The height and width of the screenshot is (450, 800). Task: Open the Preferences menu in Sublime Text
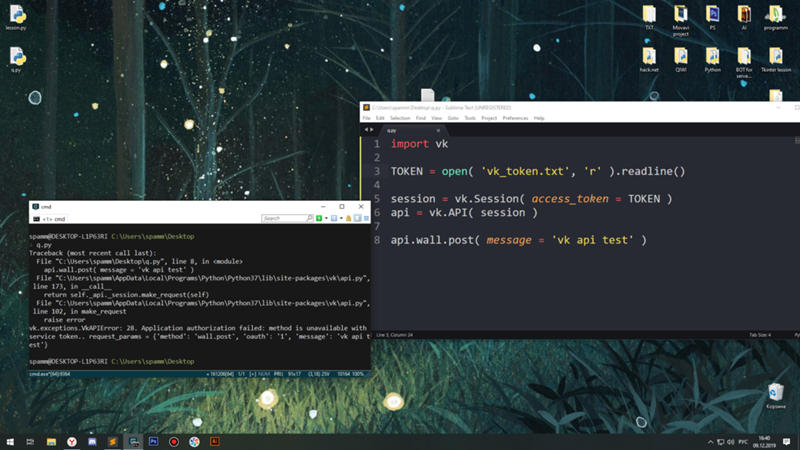(x=515, y=118)
